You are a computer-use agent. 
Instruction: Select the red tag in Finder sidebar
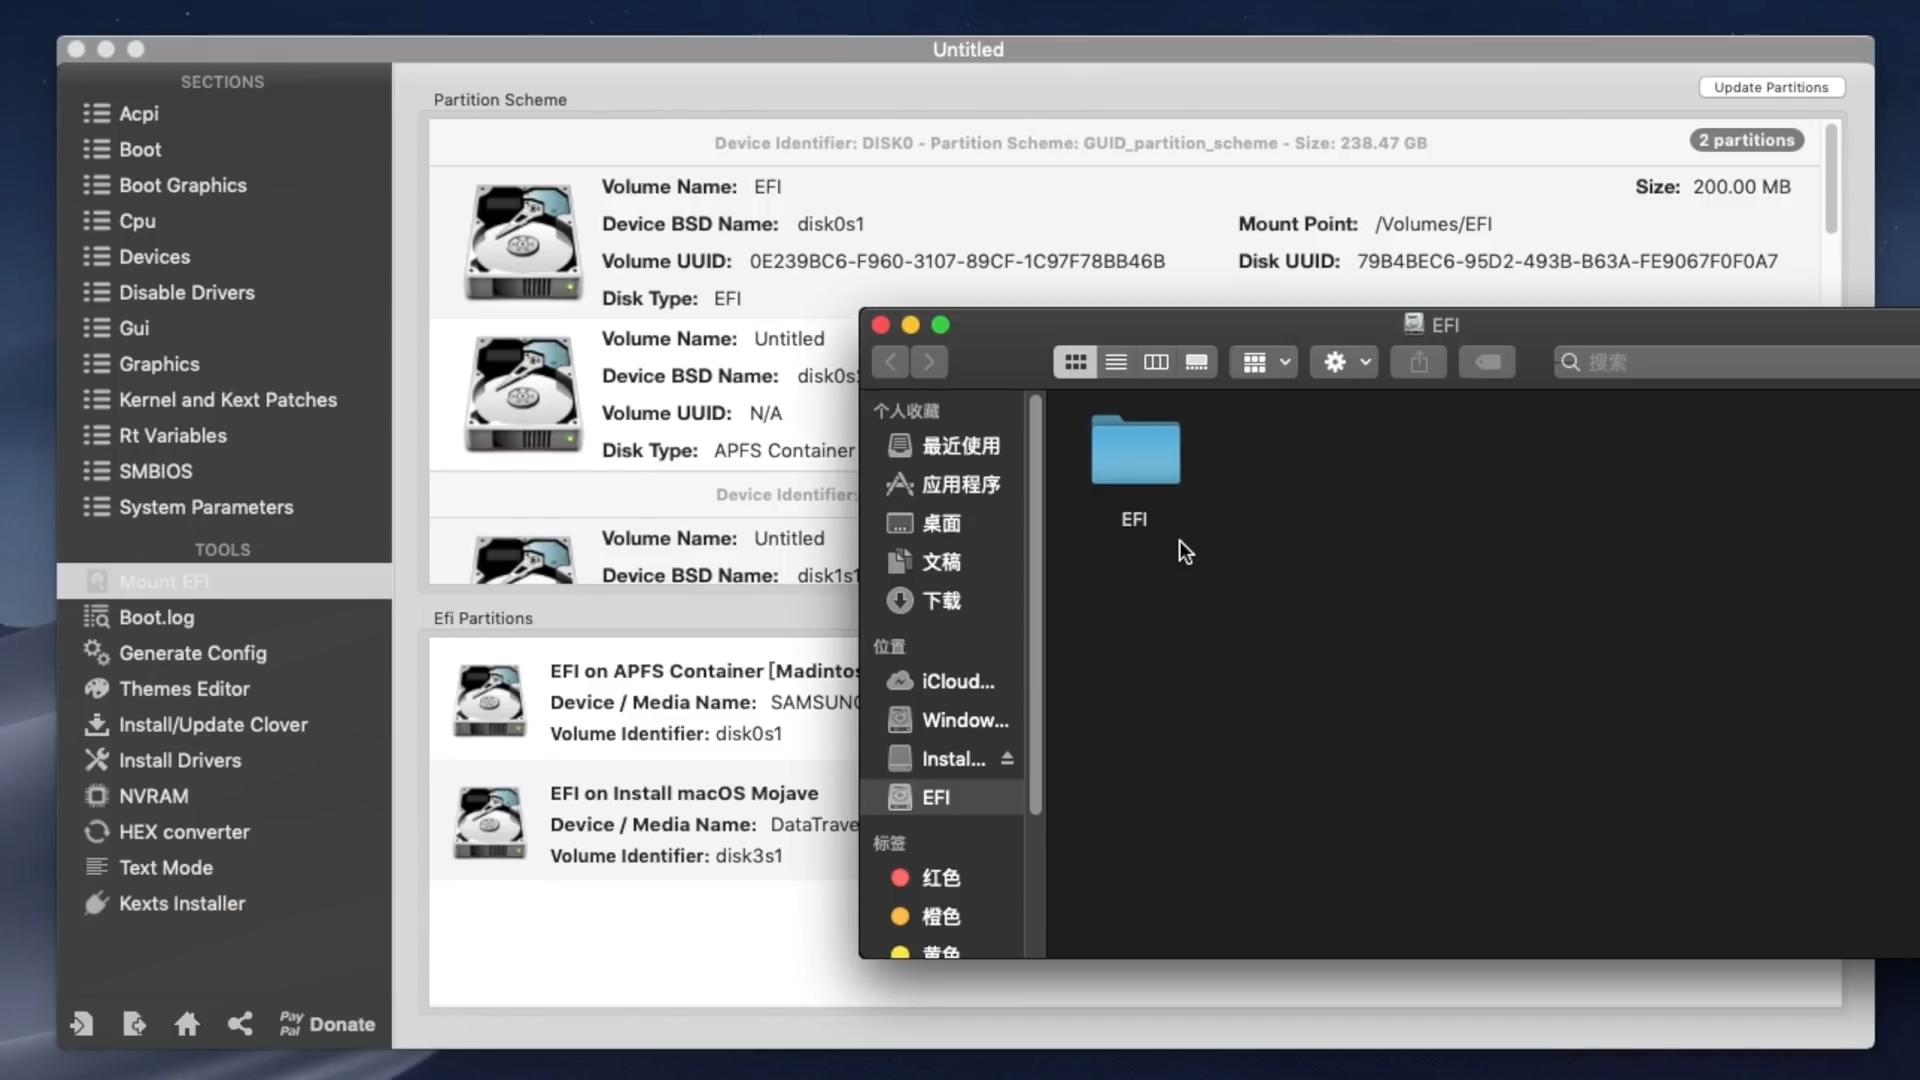pos(939,878)
